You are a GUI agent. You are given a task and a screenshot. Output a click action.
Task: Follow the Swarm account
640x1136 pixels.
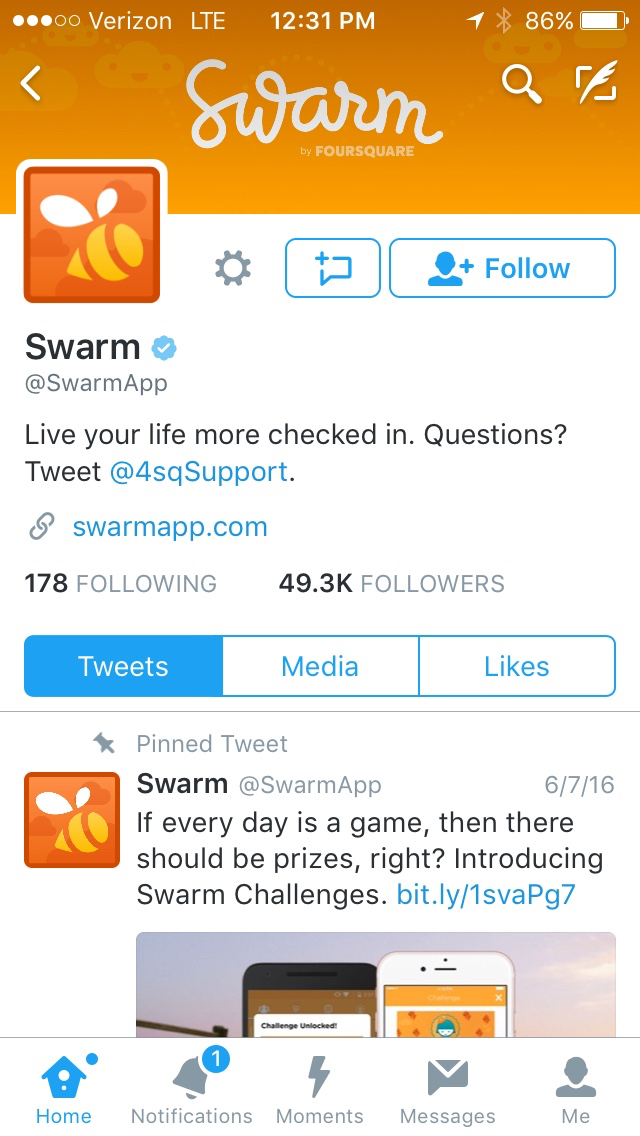click(502, 268)
